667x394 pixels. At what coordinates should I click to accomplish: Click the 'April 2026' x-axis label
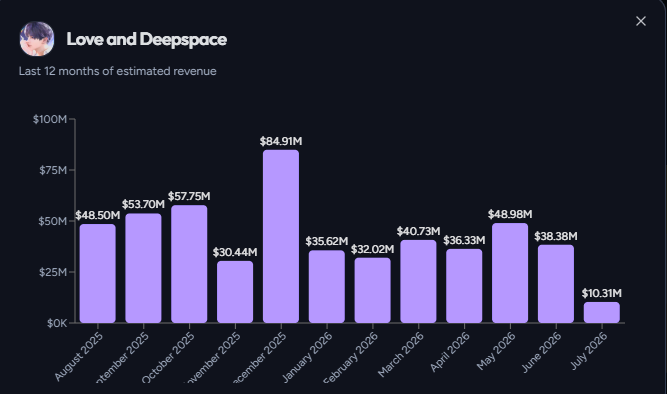450,352
